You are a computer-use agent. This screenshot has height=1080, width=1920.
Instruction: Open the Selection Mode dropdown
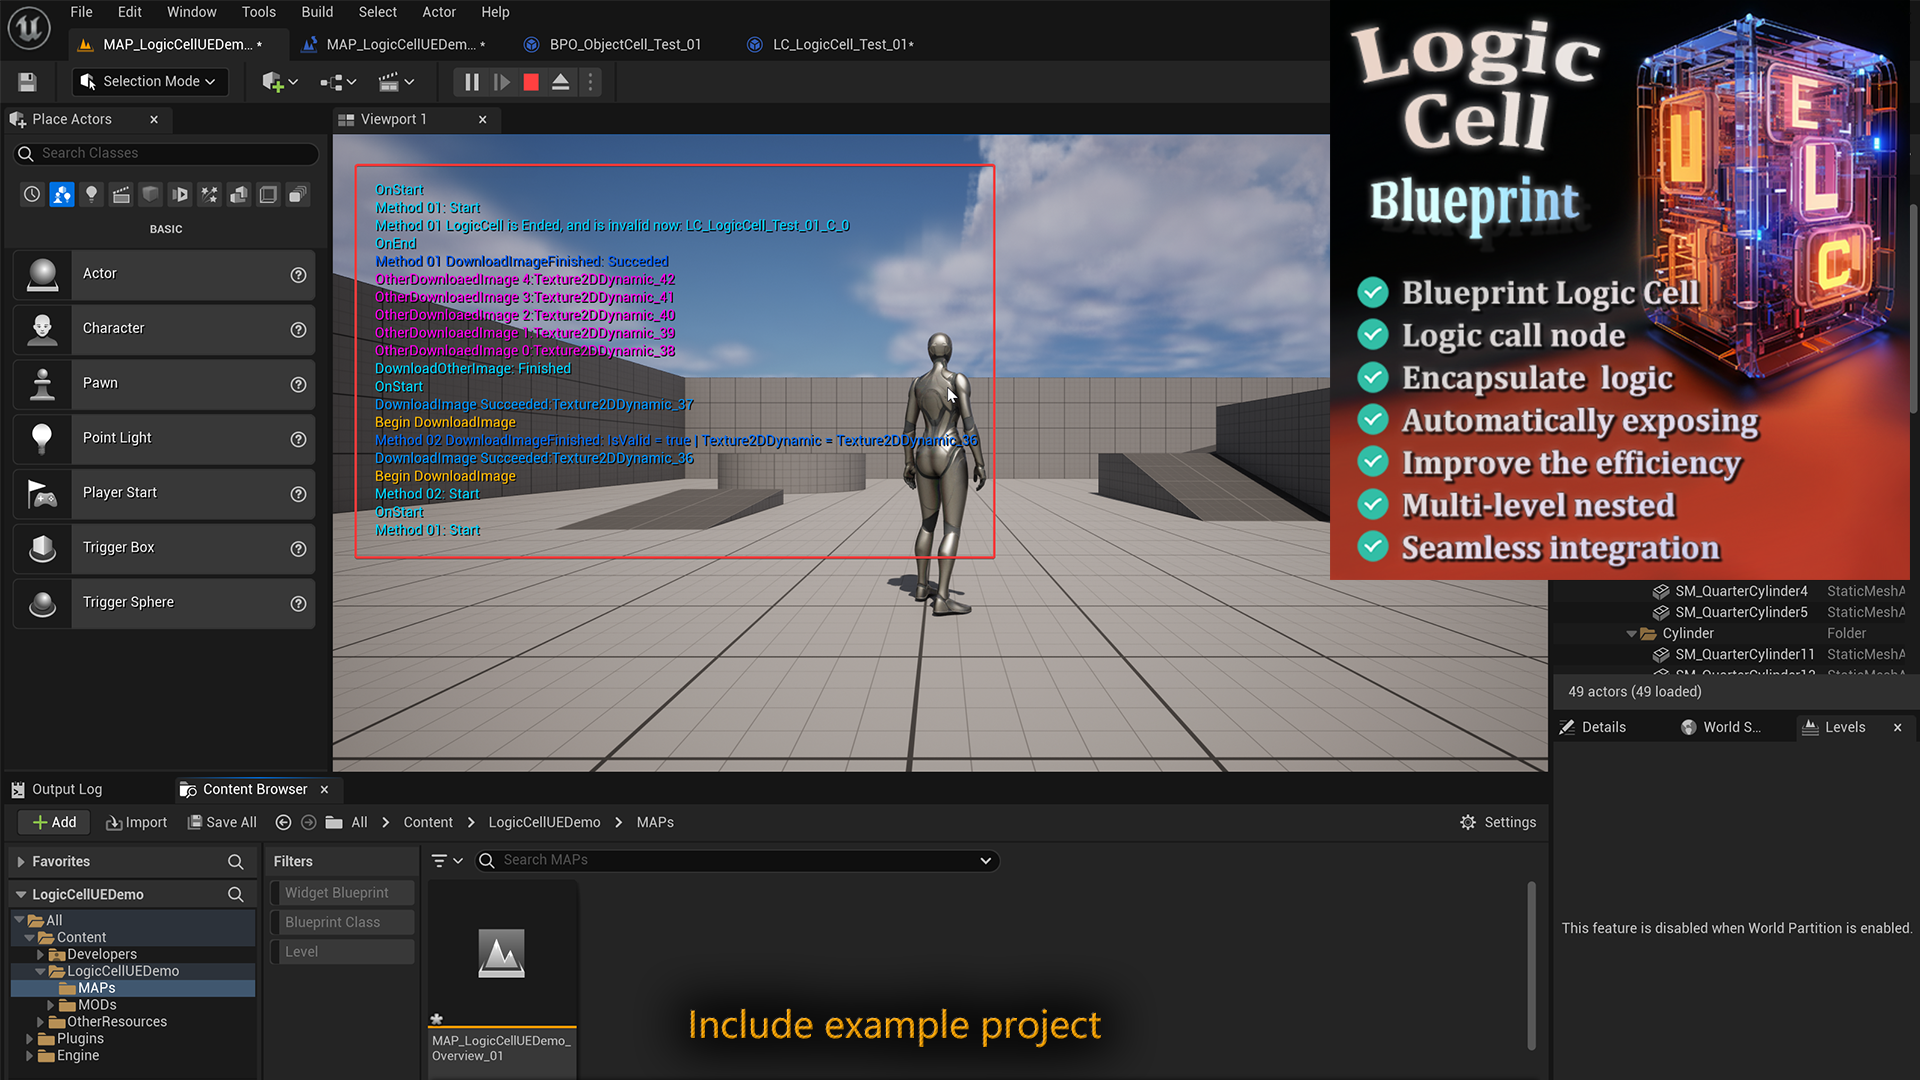point(149,81)
